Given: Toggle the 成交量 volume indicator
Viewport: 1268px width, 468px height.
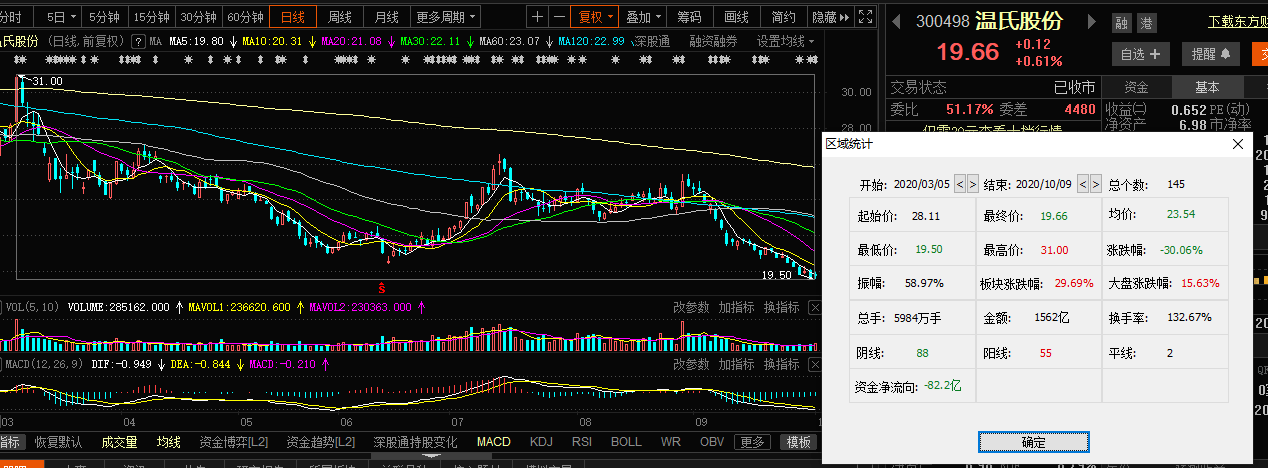Looking at the screenshot, I should tap(120, 442).
